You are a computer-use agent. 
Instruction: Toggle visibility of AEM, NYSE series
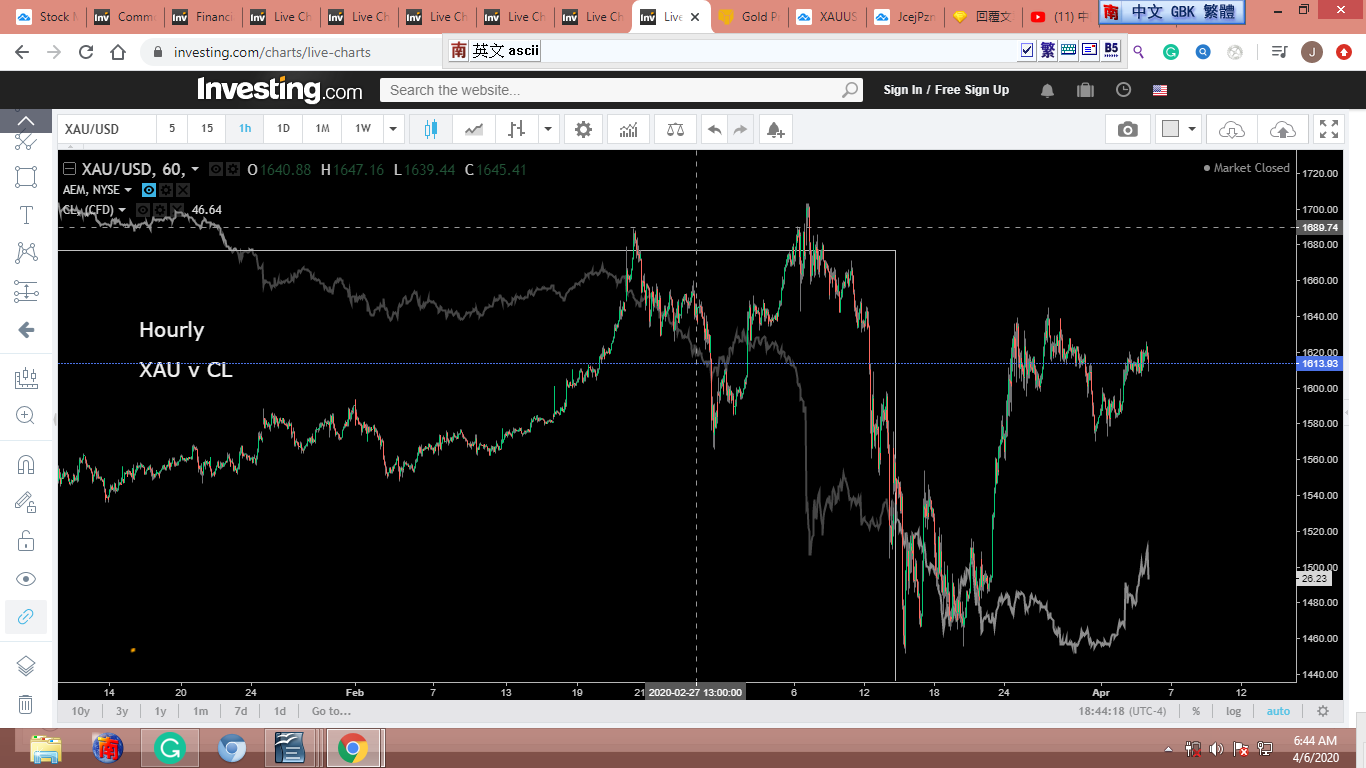[x=149, y=190]
